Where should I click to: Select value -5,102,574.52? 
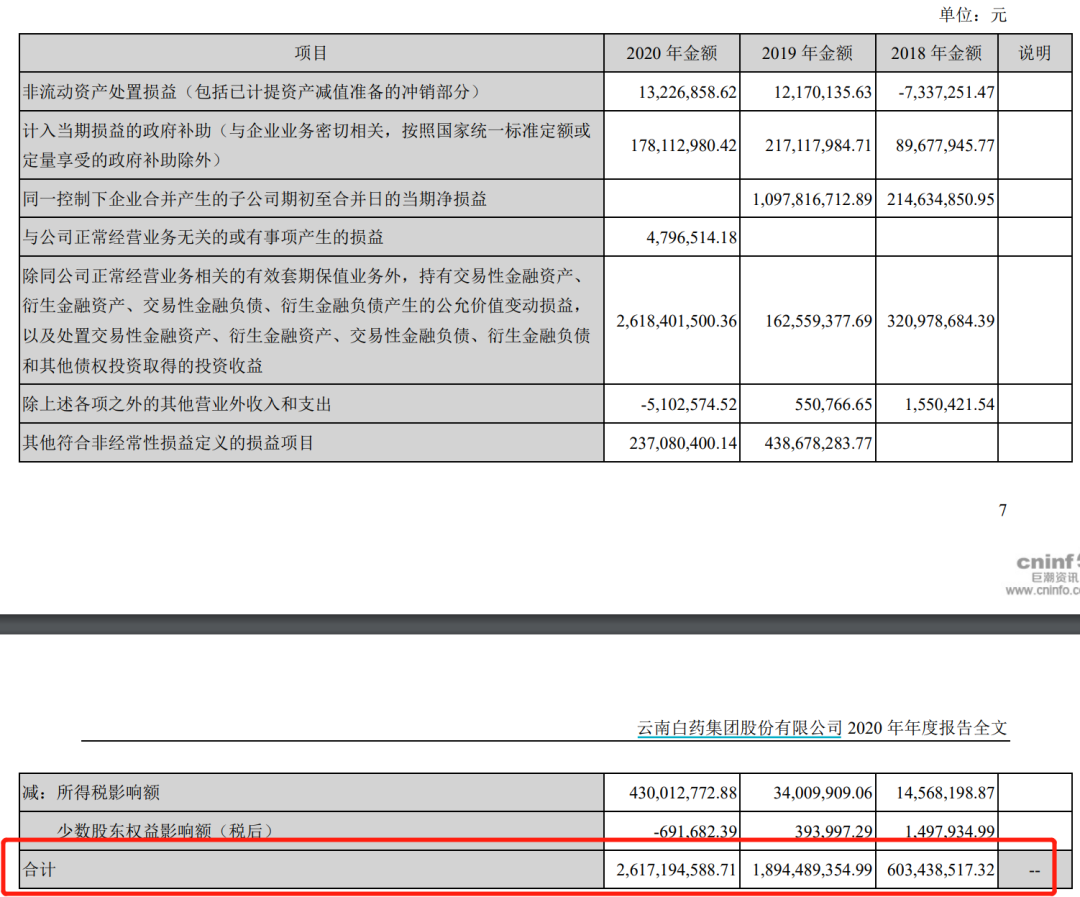tap(689, 404)
